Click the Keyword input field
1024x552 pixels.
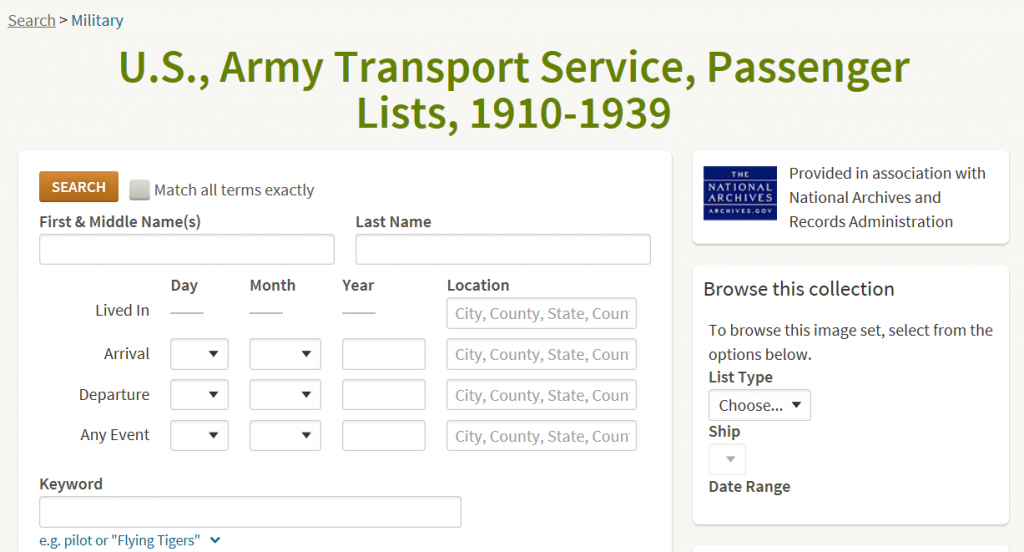pos(250,512)
